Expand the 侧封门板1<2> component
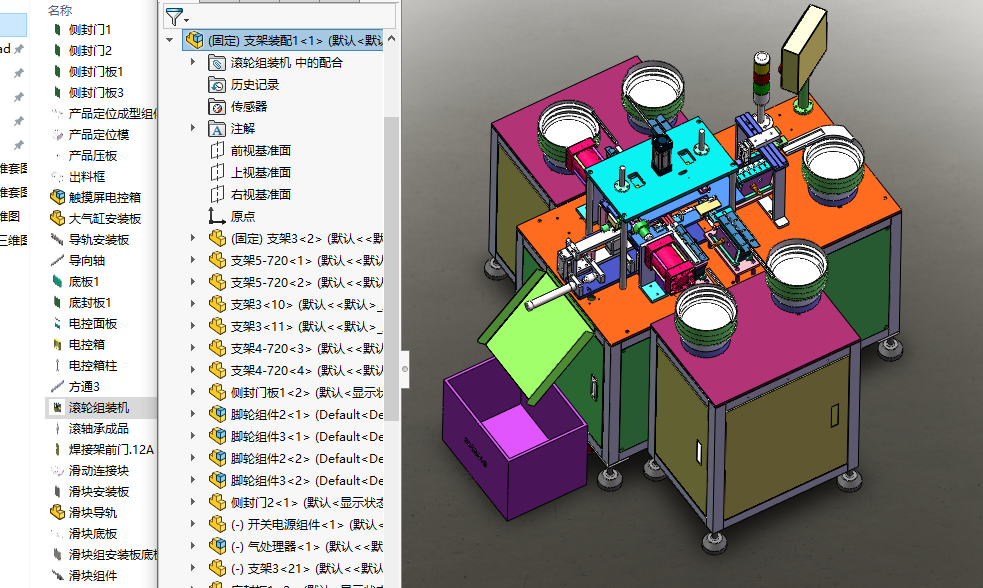The width and height of the screenshot is (983, 588). [x=193, y=392]
